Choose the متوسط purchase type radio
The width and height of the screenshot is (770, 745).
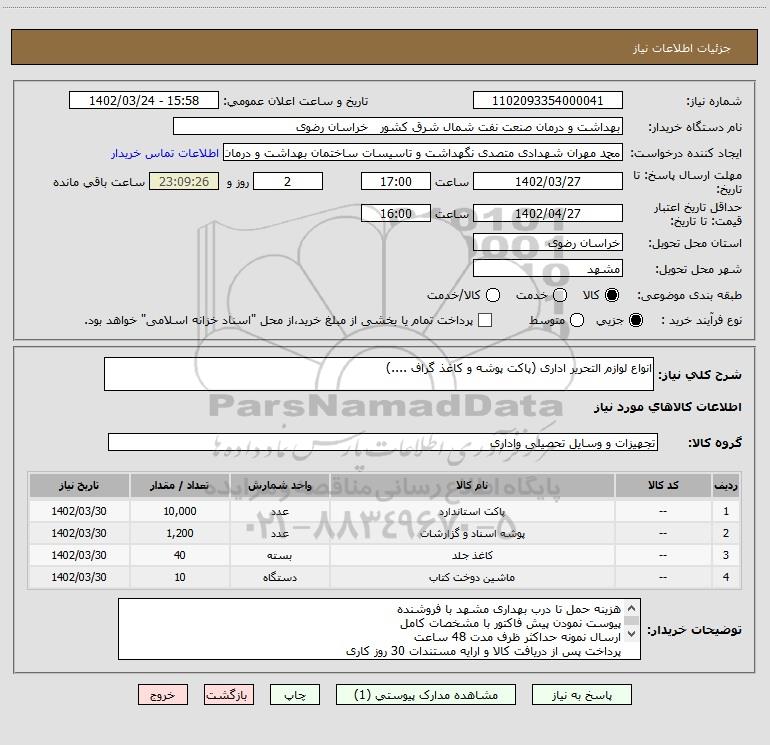point(577,320)
